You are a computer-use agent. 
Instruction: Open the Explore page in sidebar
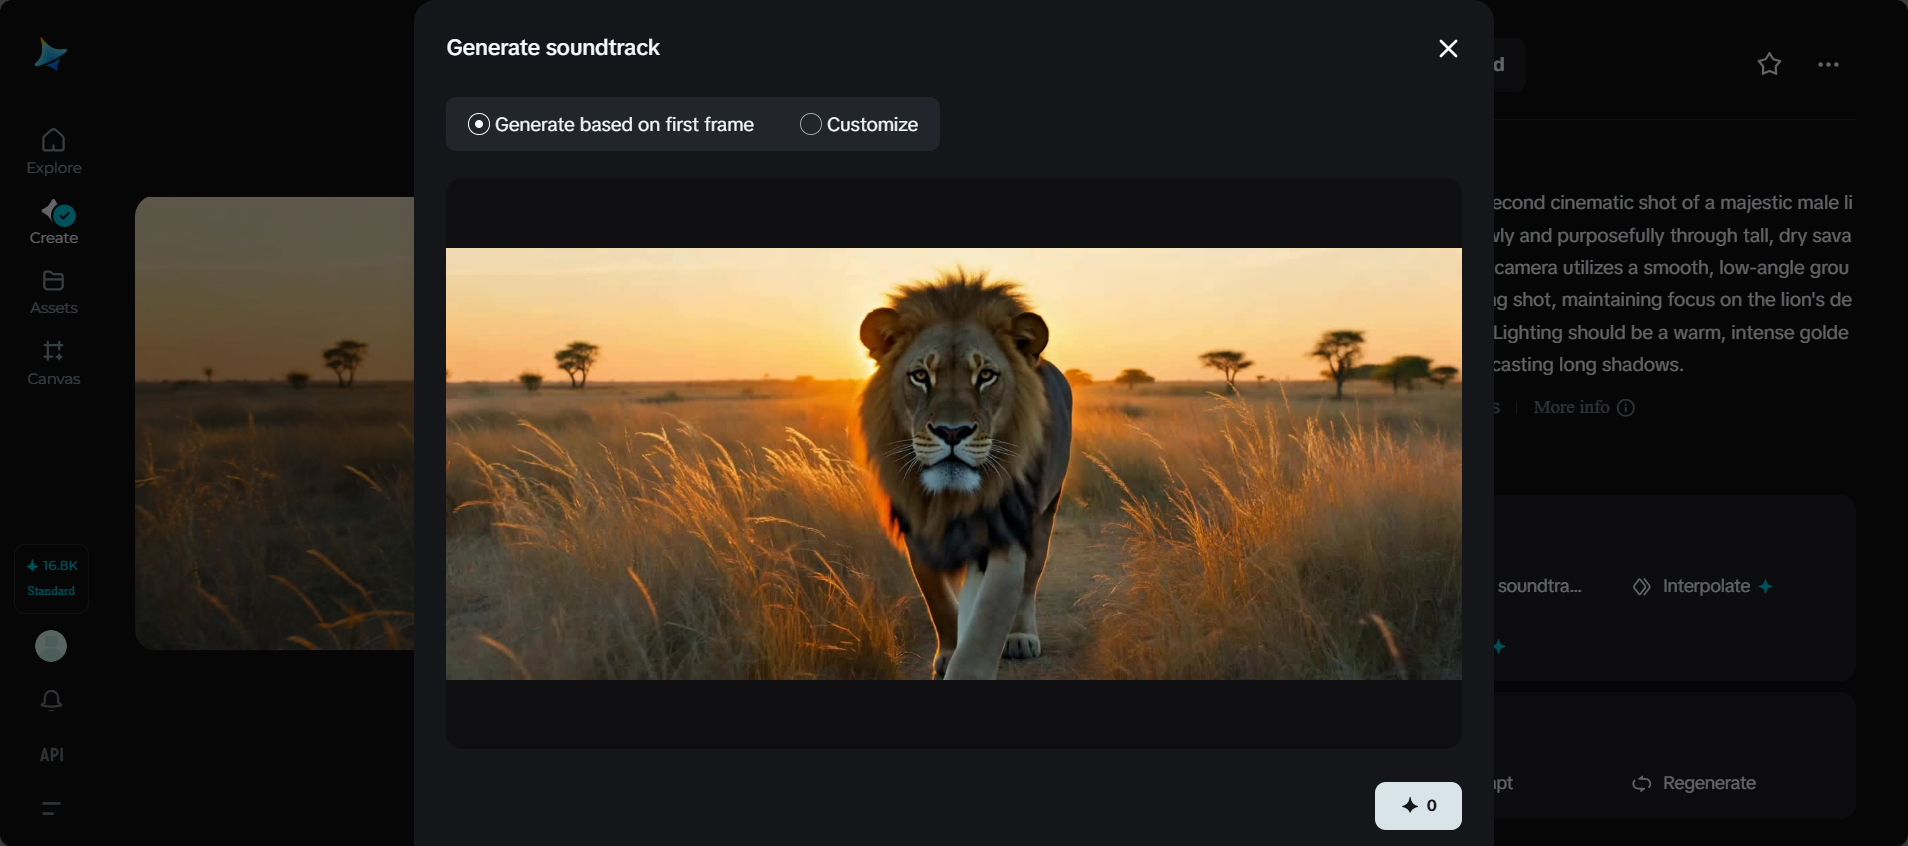tap(54, 152)
